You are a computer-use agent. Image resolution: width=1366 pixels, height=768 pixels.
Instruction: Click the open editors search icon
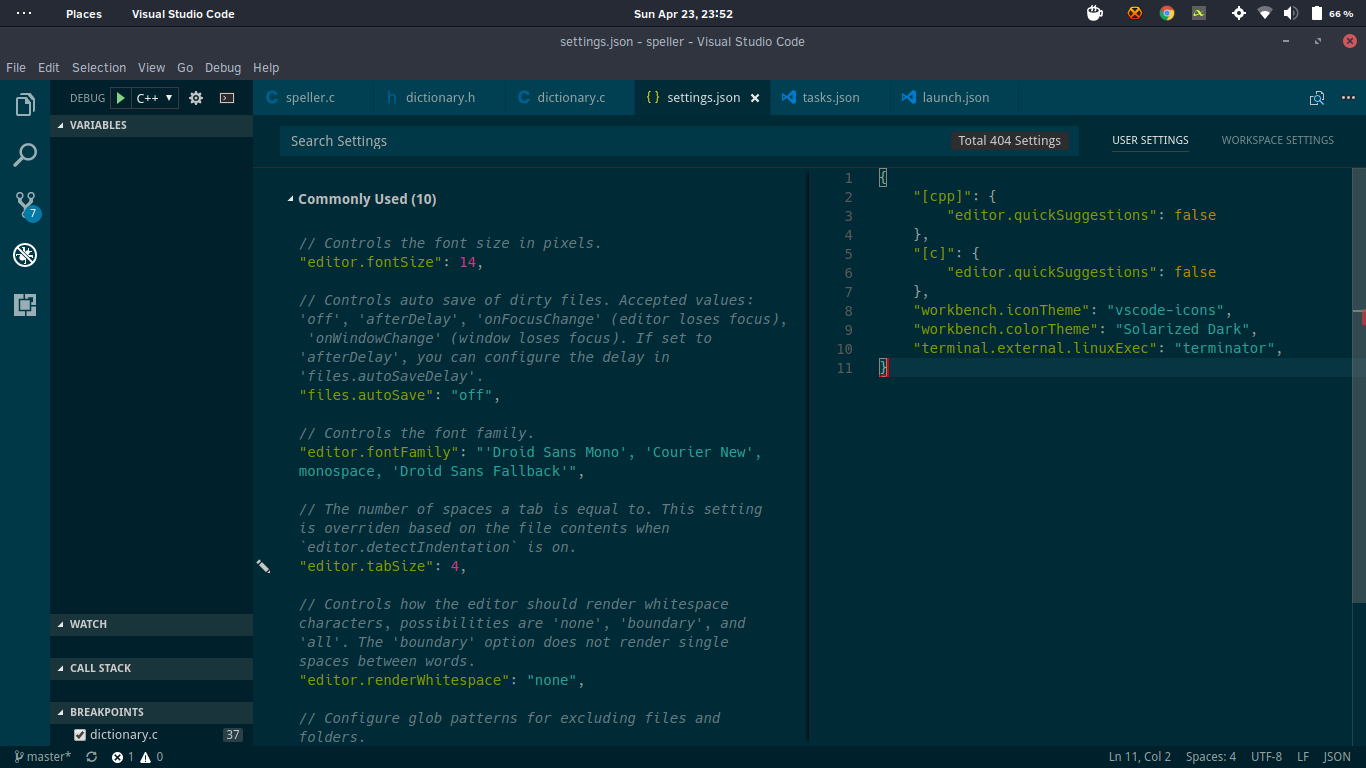point(1317,98)
